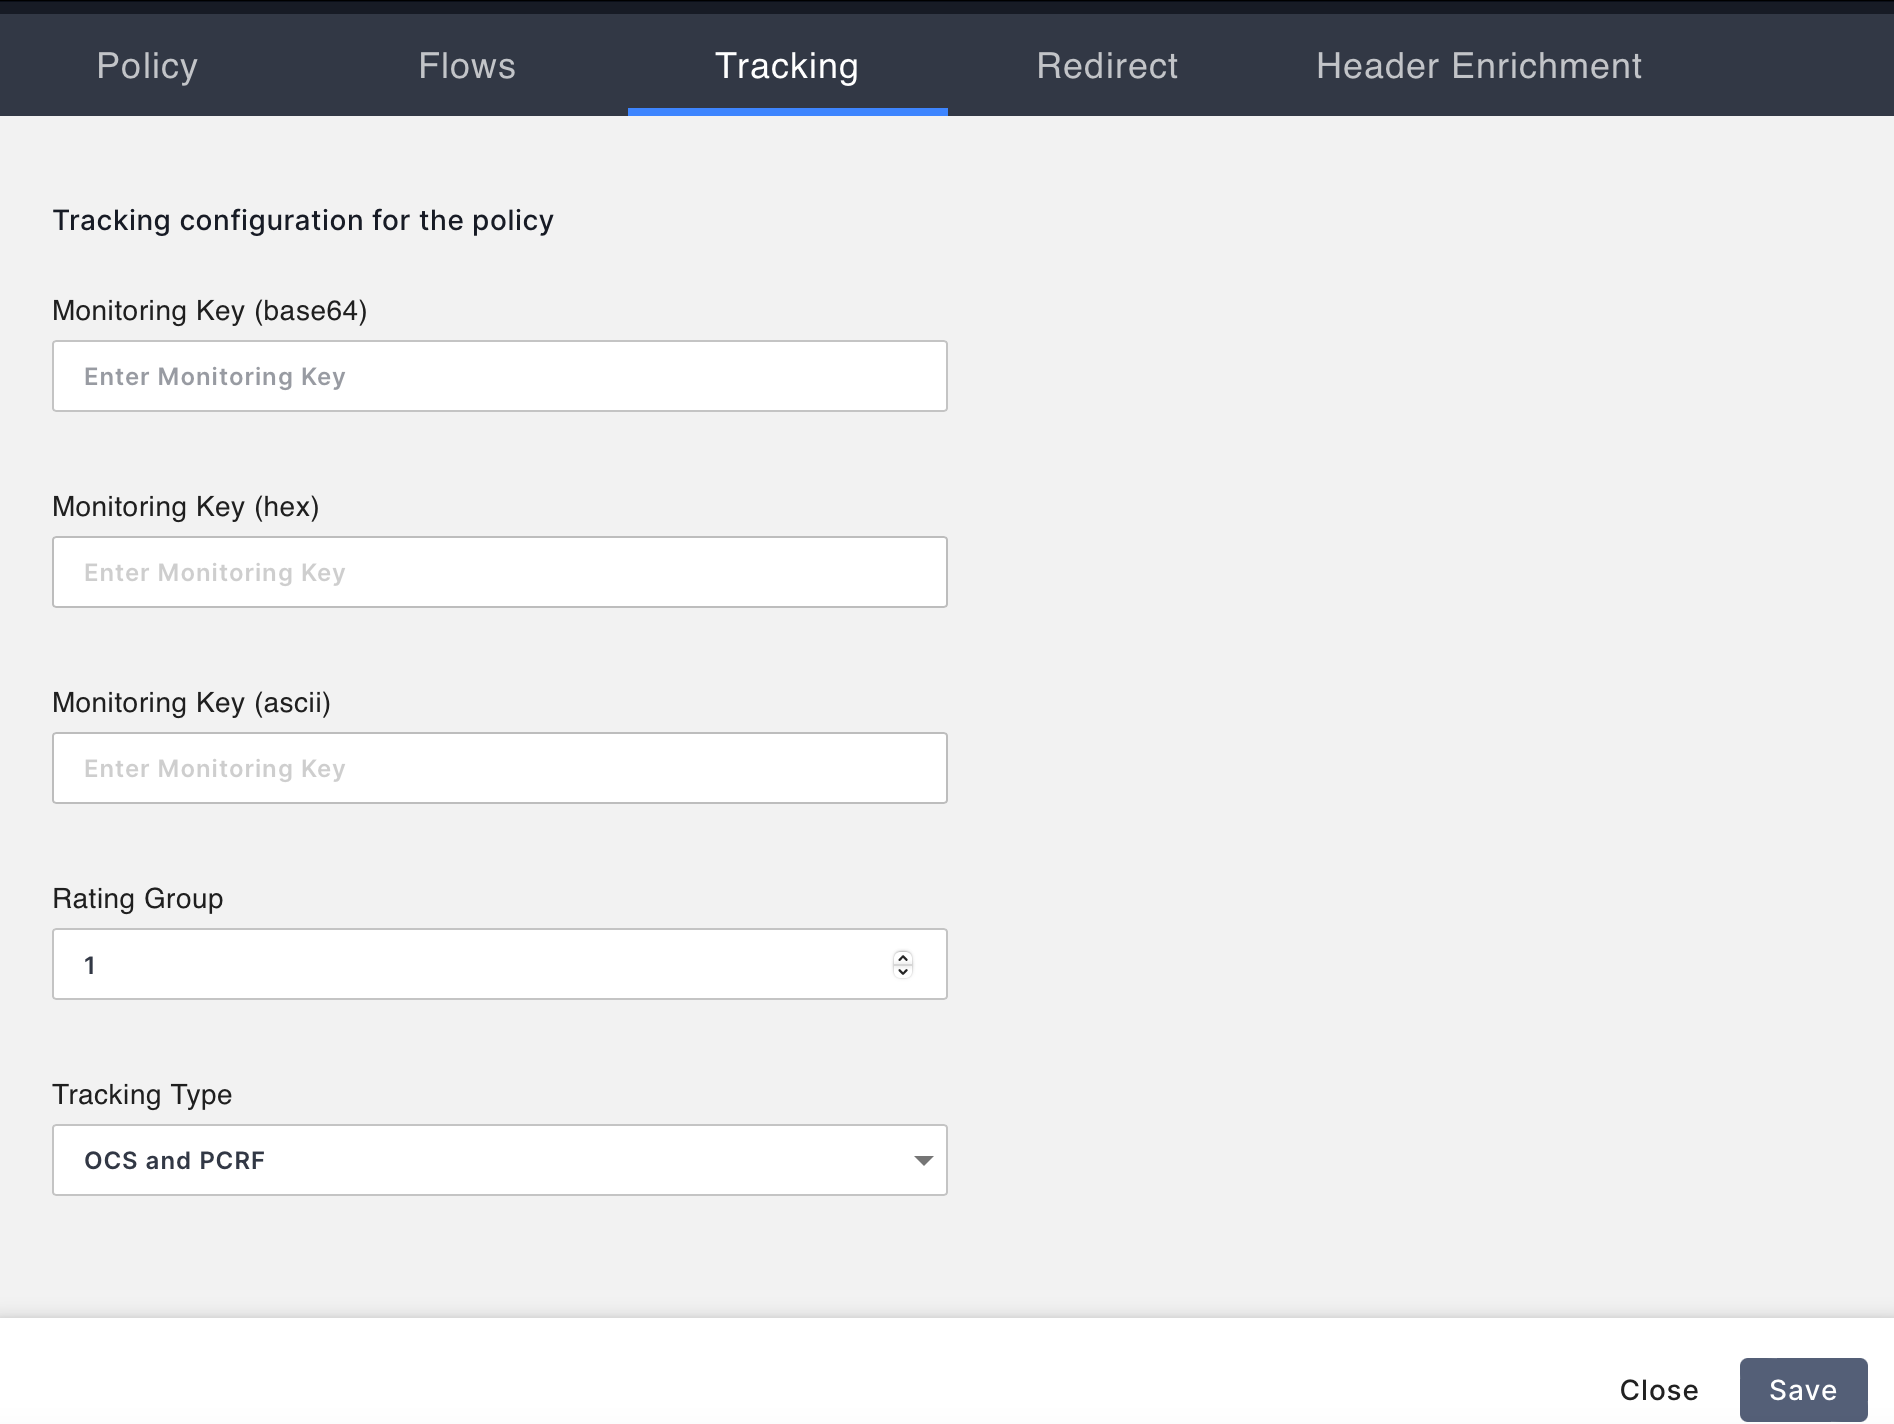Image resolution: width=1894 pixels, height=1424 pixels.
Task: Open the Redirect tab
Action: 1107,66
